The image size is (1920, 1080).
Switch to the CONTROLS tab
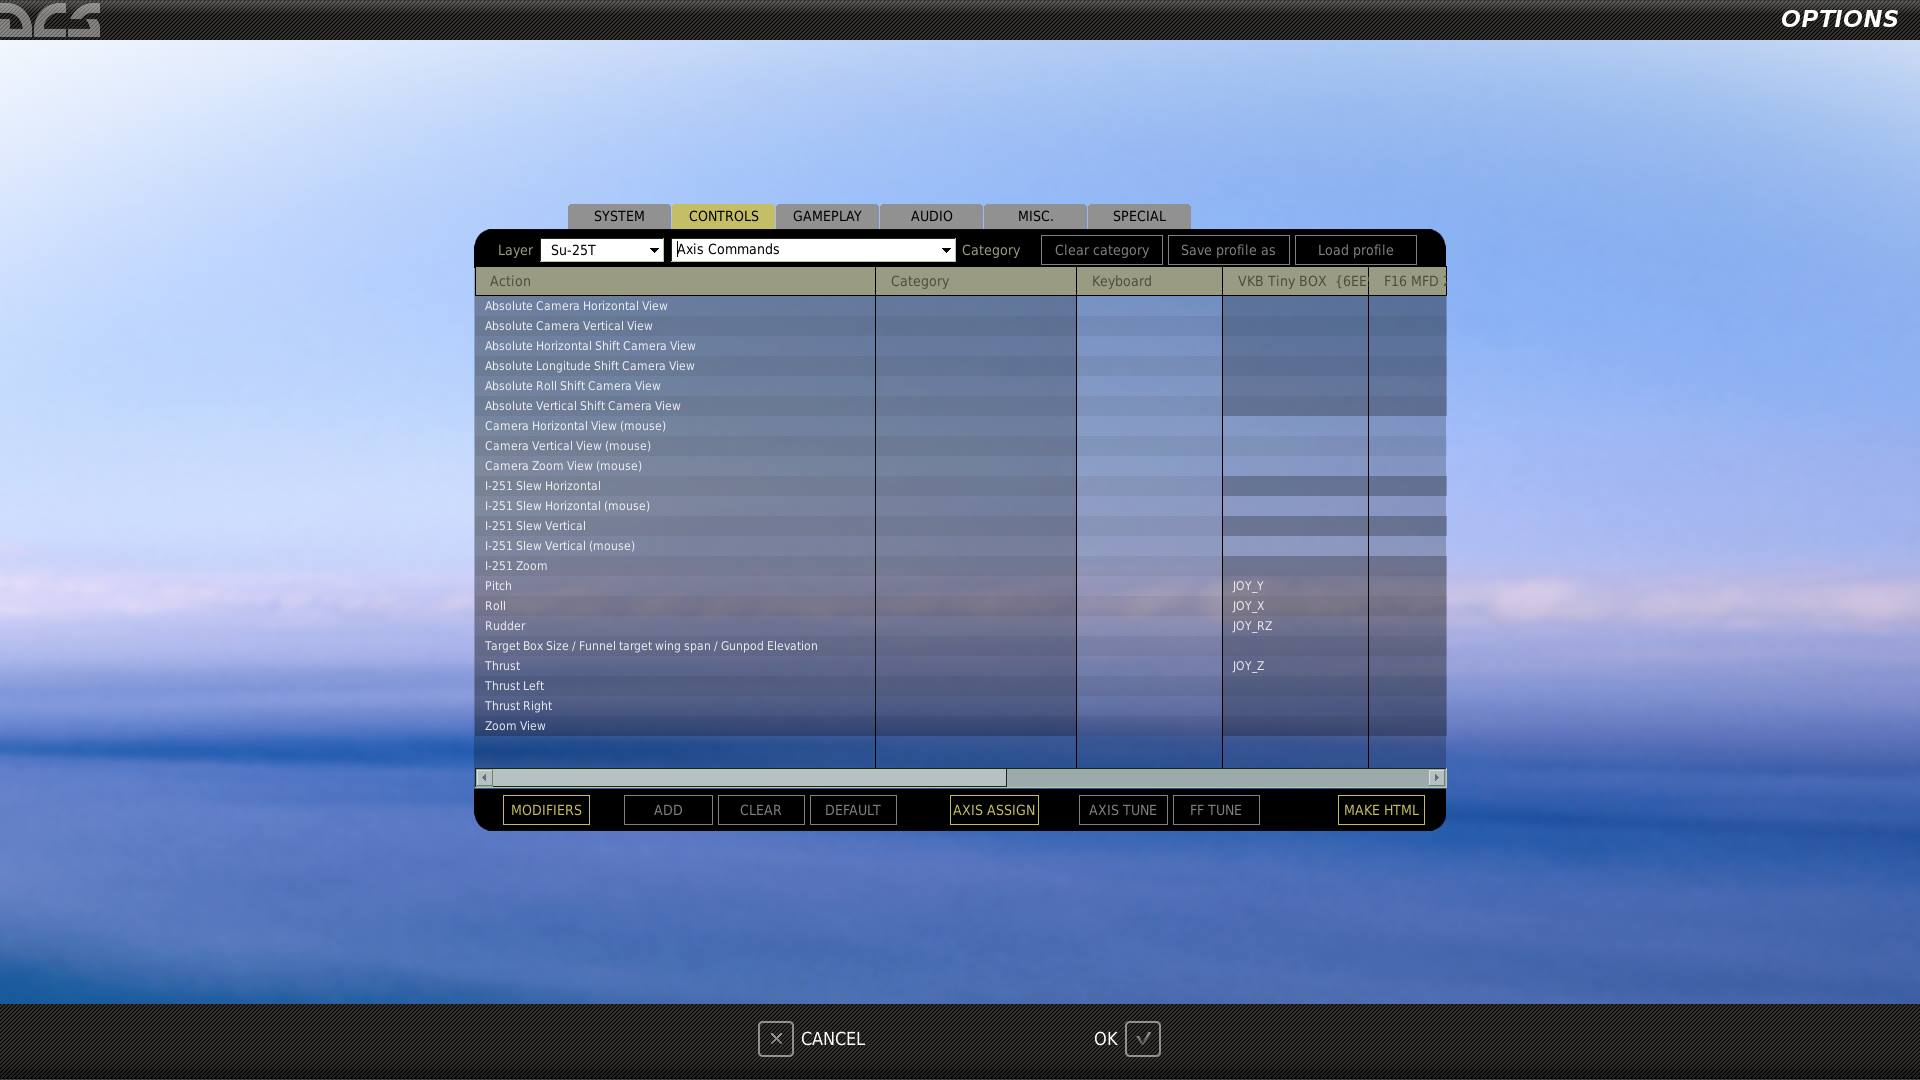tap(723, 216)
